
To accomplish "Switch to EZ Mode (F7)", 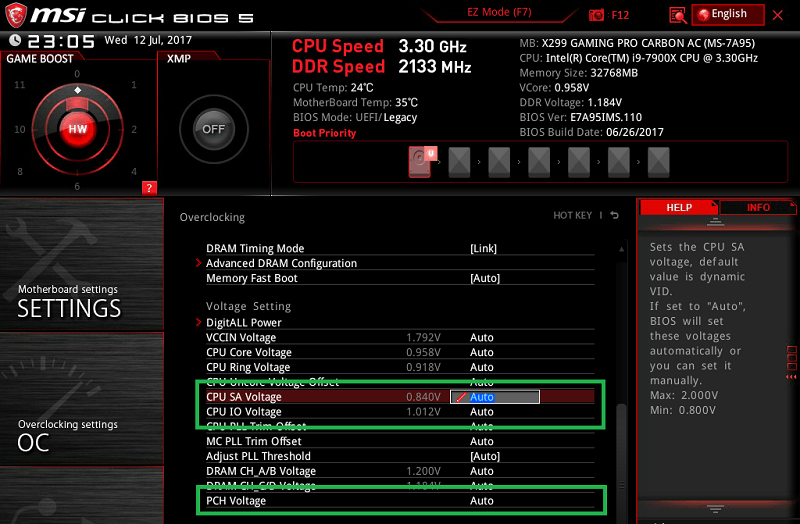I will pos(499,12).
